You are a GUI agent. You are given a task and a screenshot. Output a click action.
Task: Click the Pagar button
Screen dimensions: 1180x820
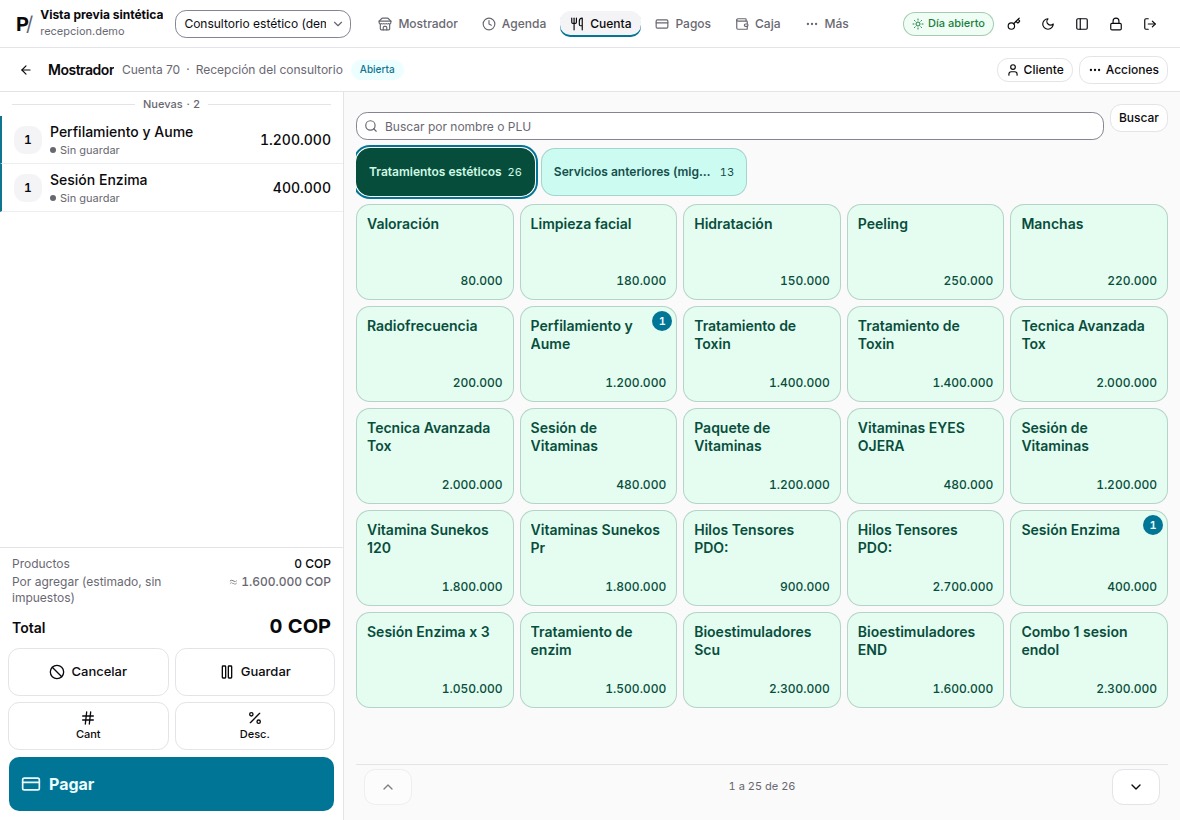172,784
